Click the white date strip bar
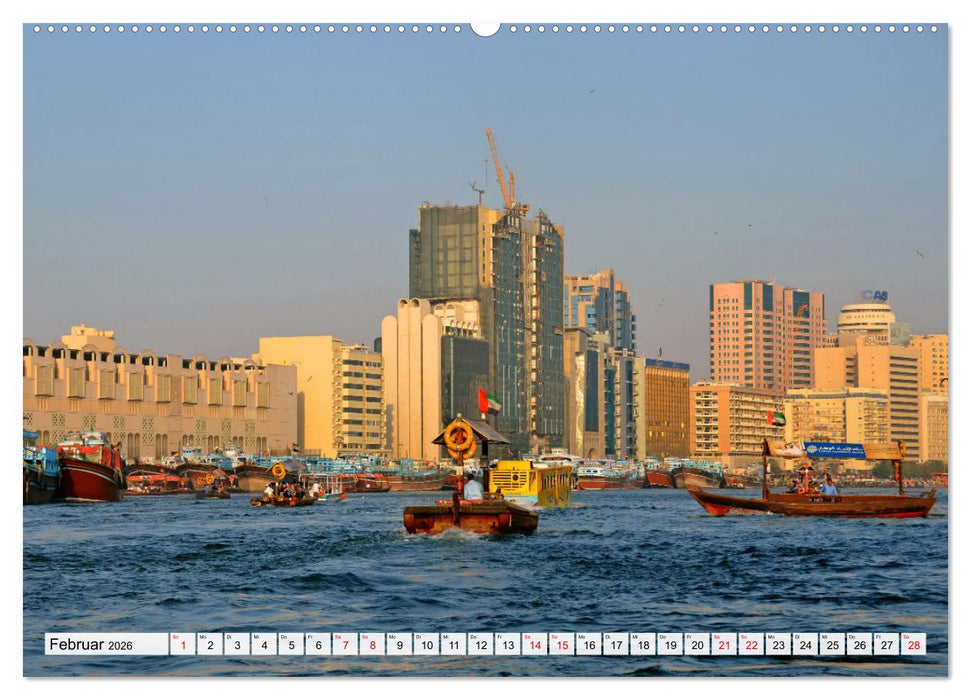 tap(485, 643)
